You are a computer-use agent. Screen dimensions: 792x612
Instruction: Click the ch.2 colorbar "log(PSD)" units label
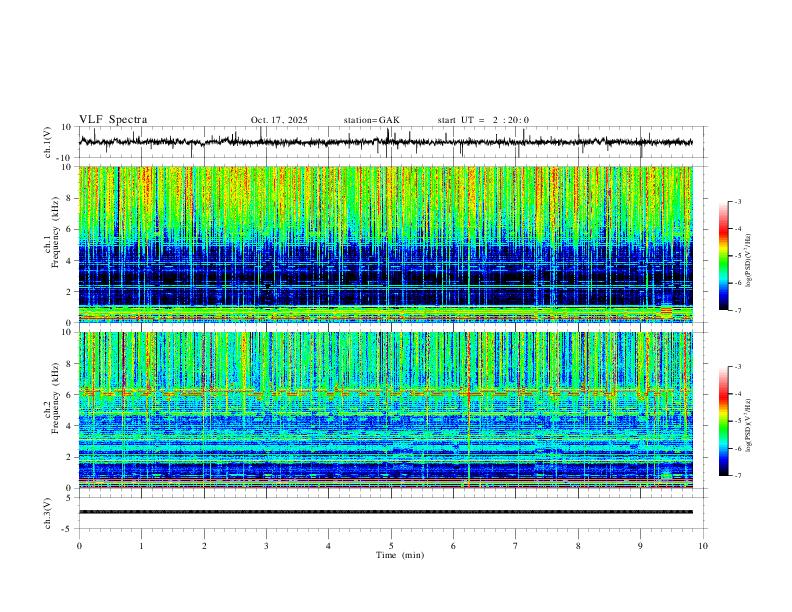click(749, 425)
